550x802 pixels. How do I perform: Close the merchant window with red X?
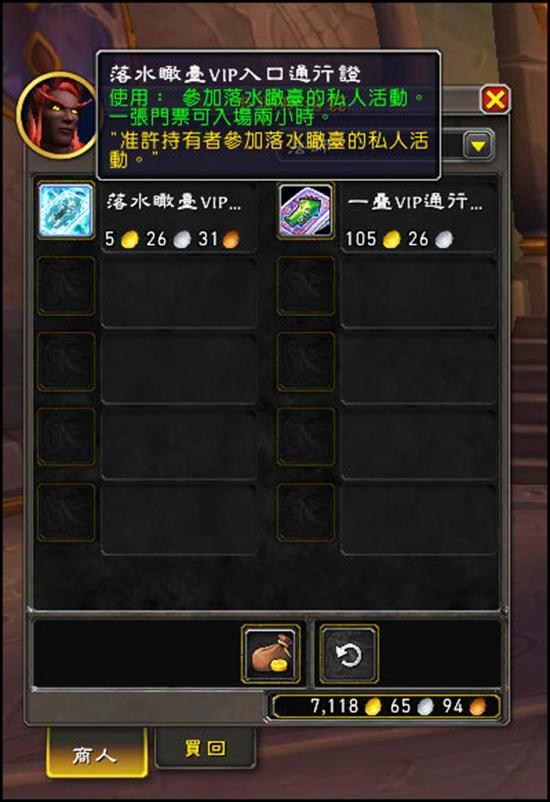pos(495,99)
